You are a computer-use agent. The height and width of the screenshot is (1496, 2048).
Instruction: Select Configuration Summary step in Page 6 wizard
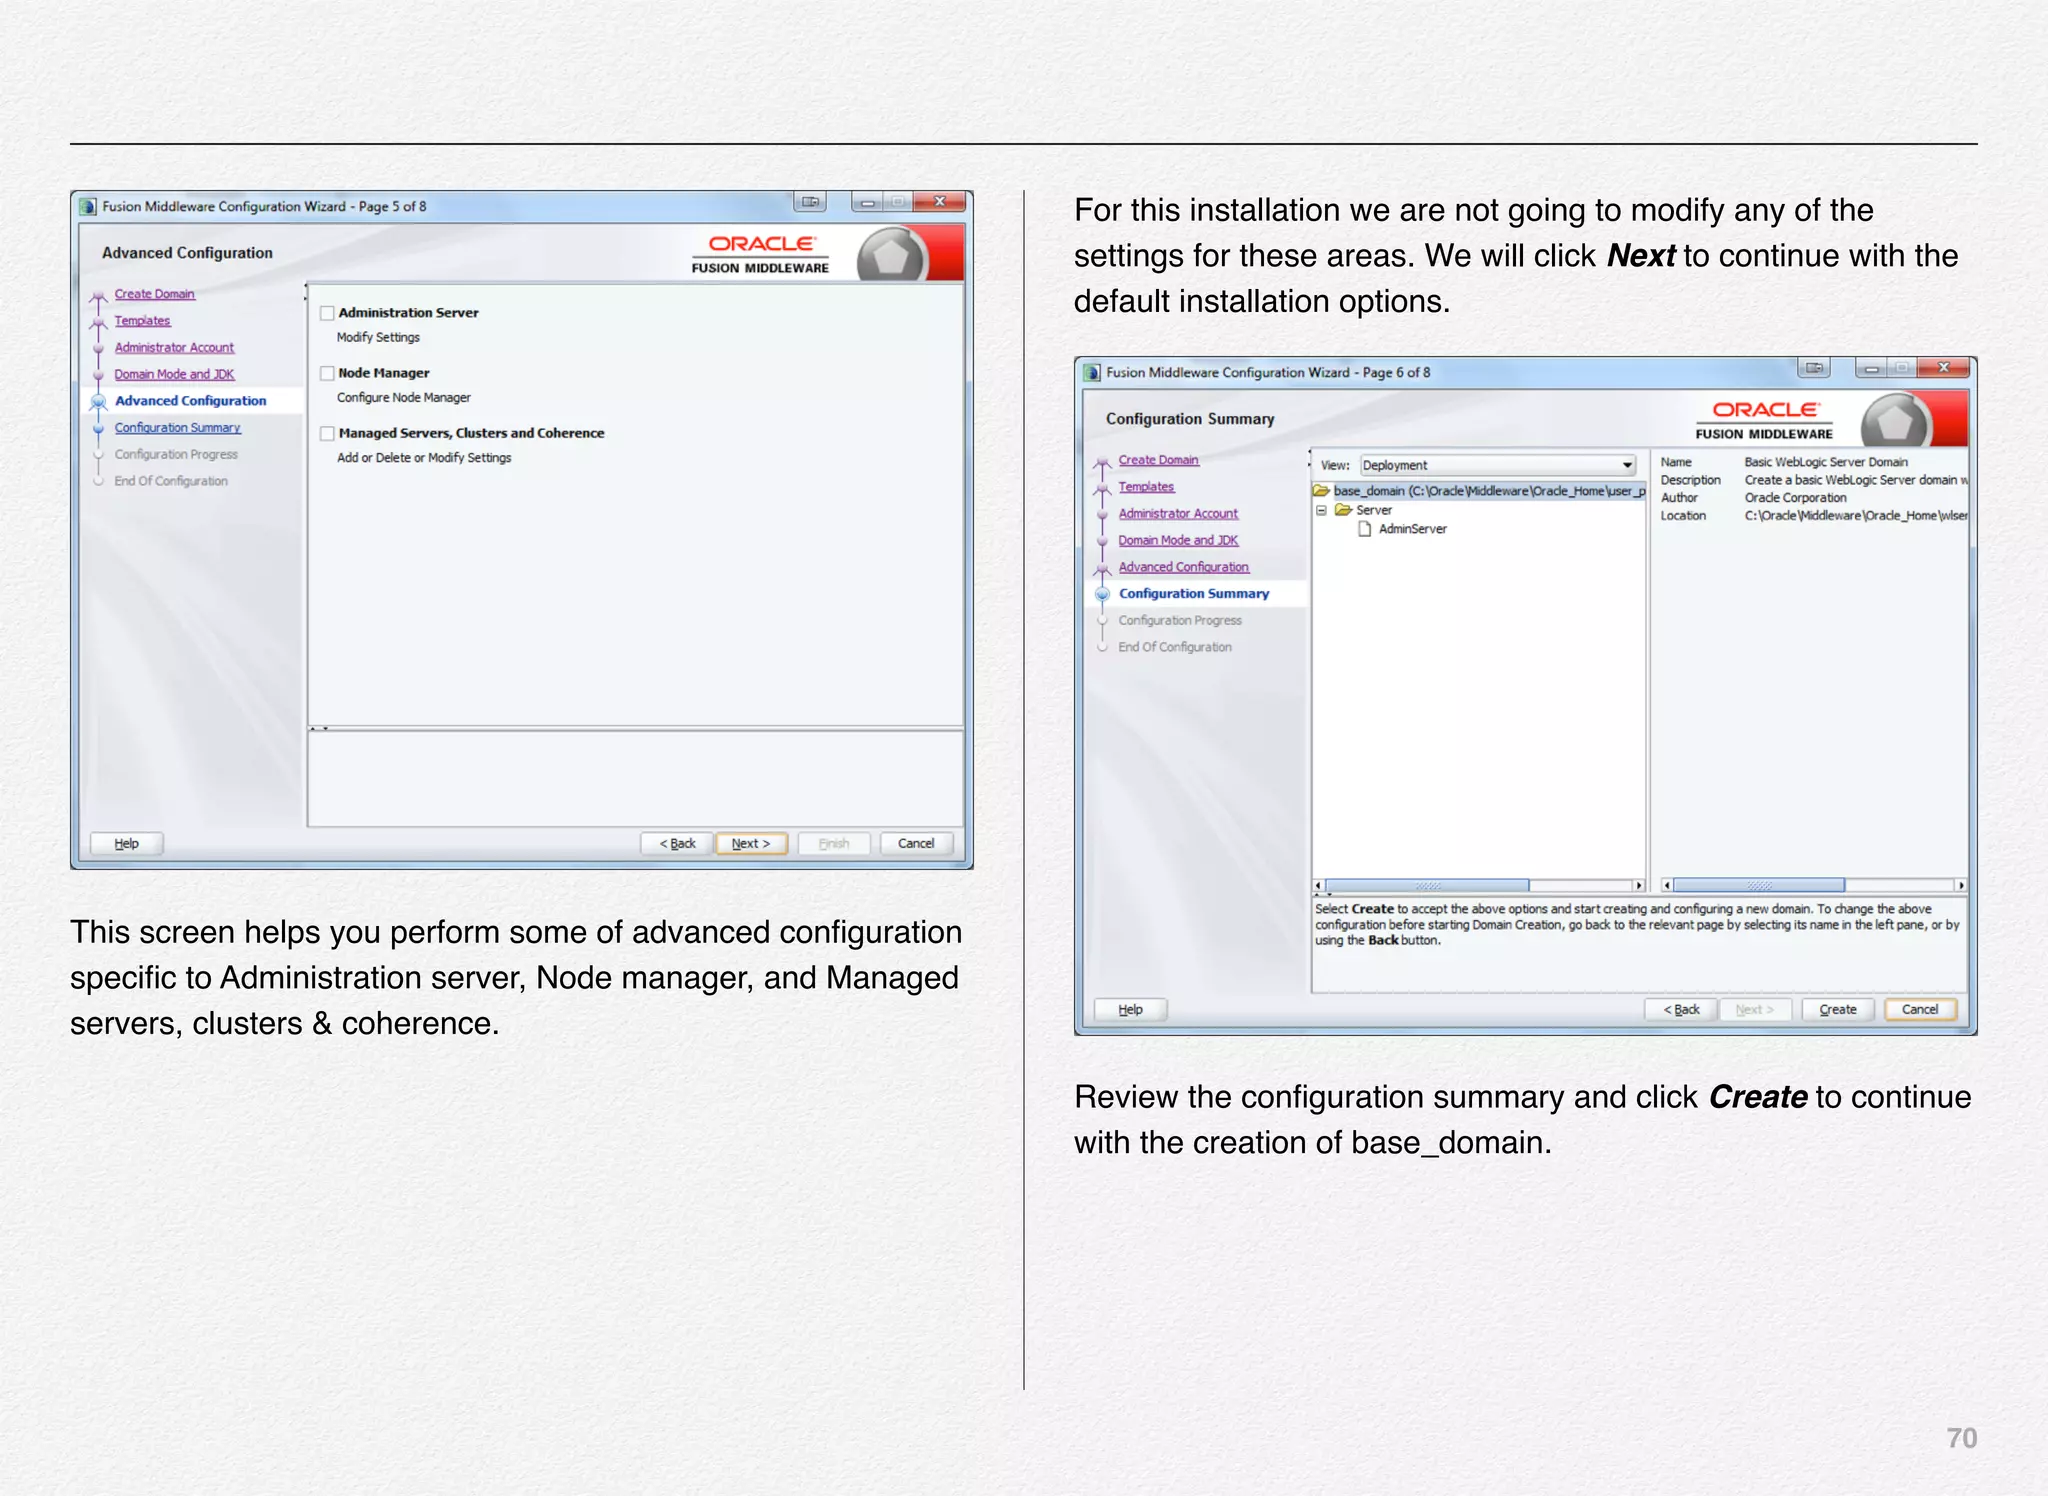1194,594
